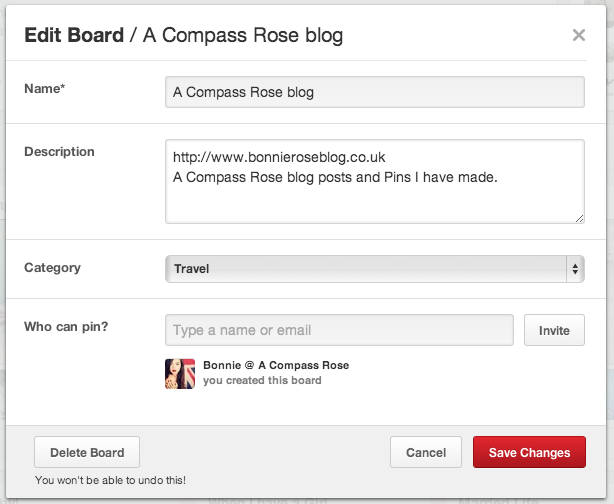Viewport: 614px width, 504px height.
Task: Click the Delete Board button
Action: pyautogui.click(x=87, y=453)
